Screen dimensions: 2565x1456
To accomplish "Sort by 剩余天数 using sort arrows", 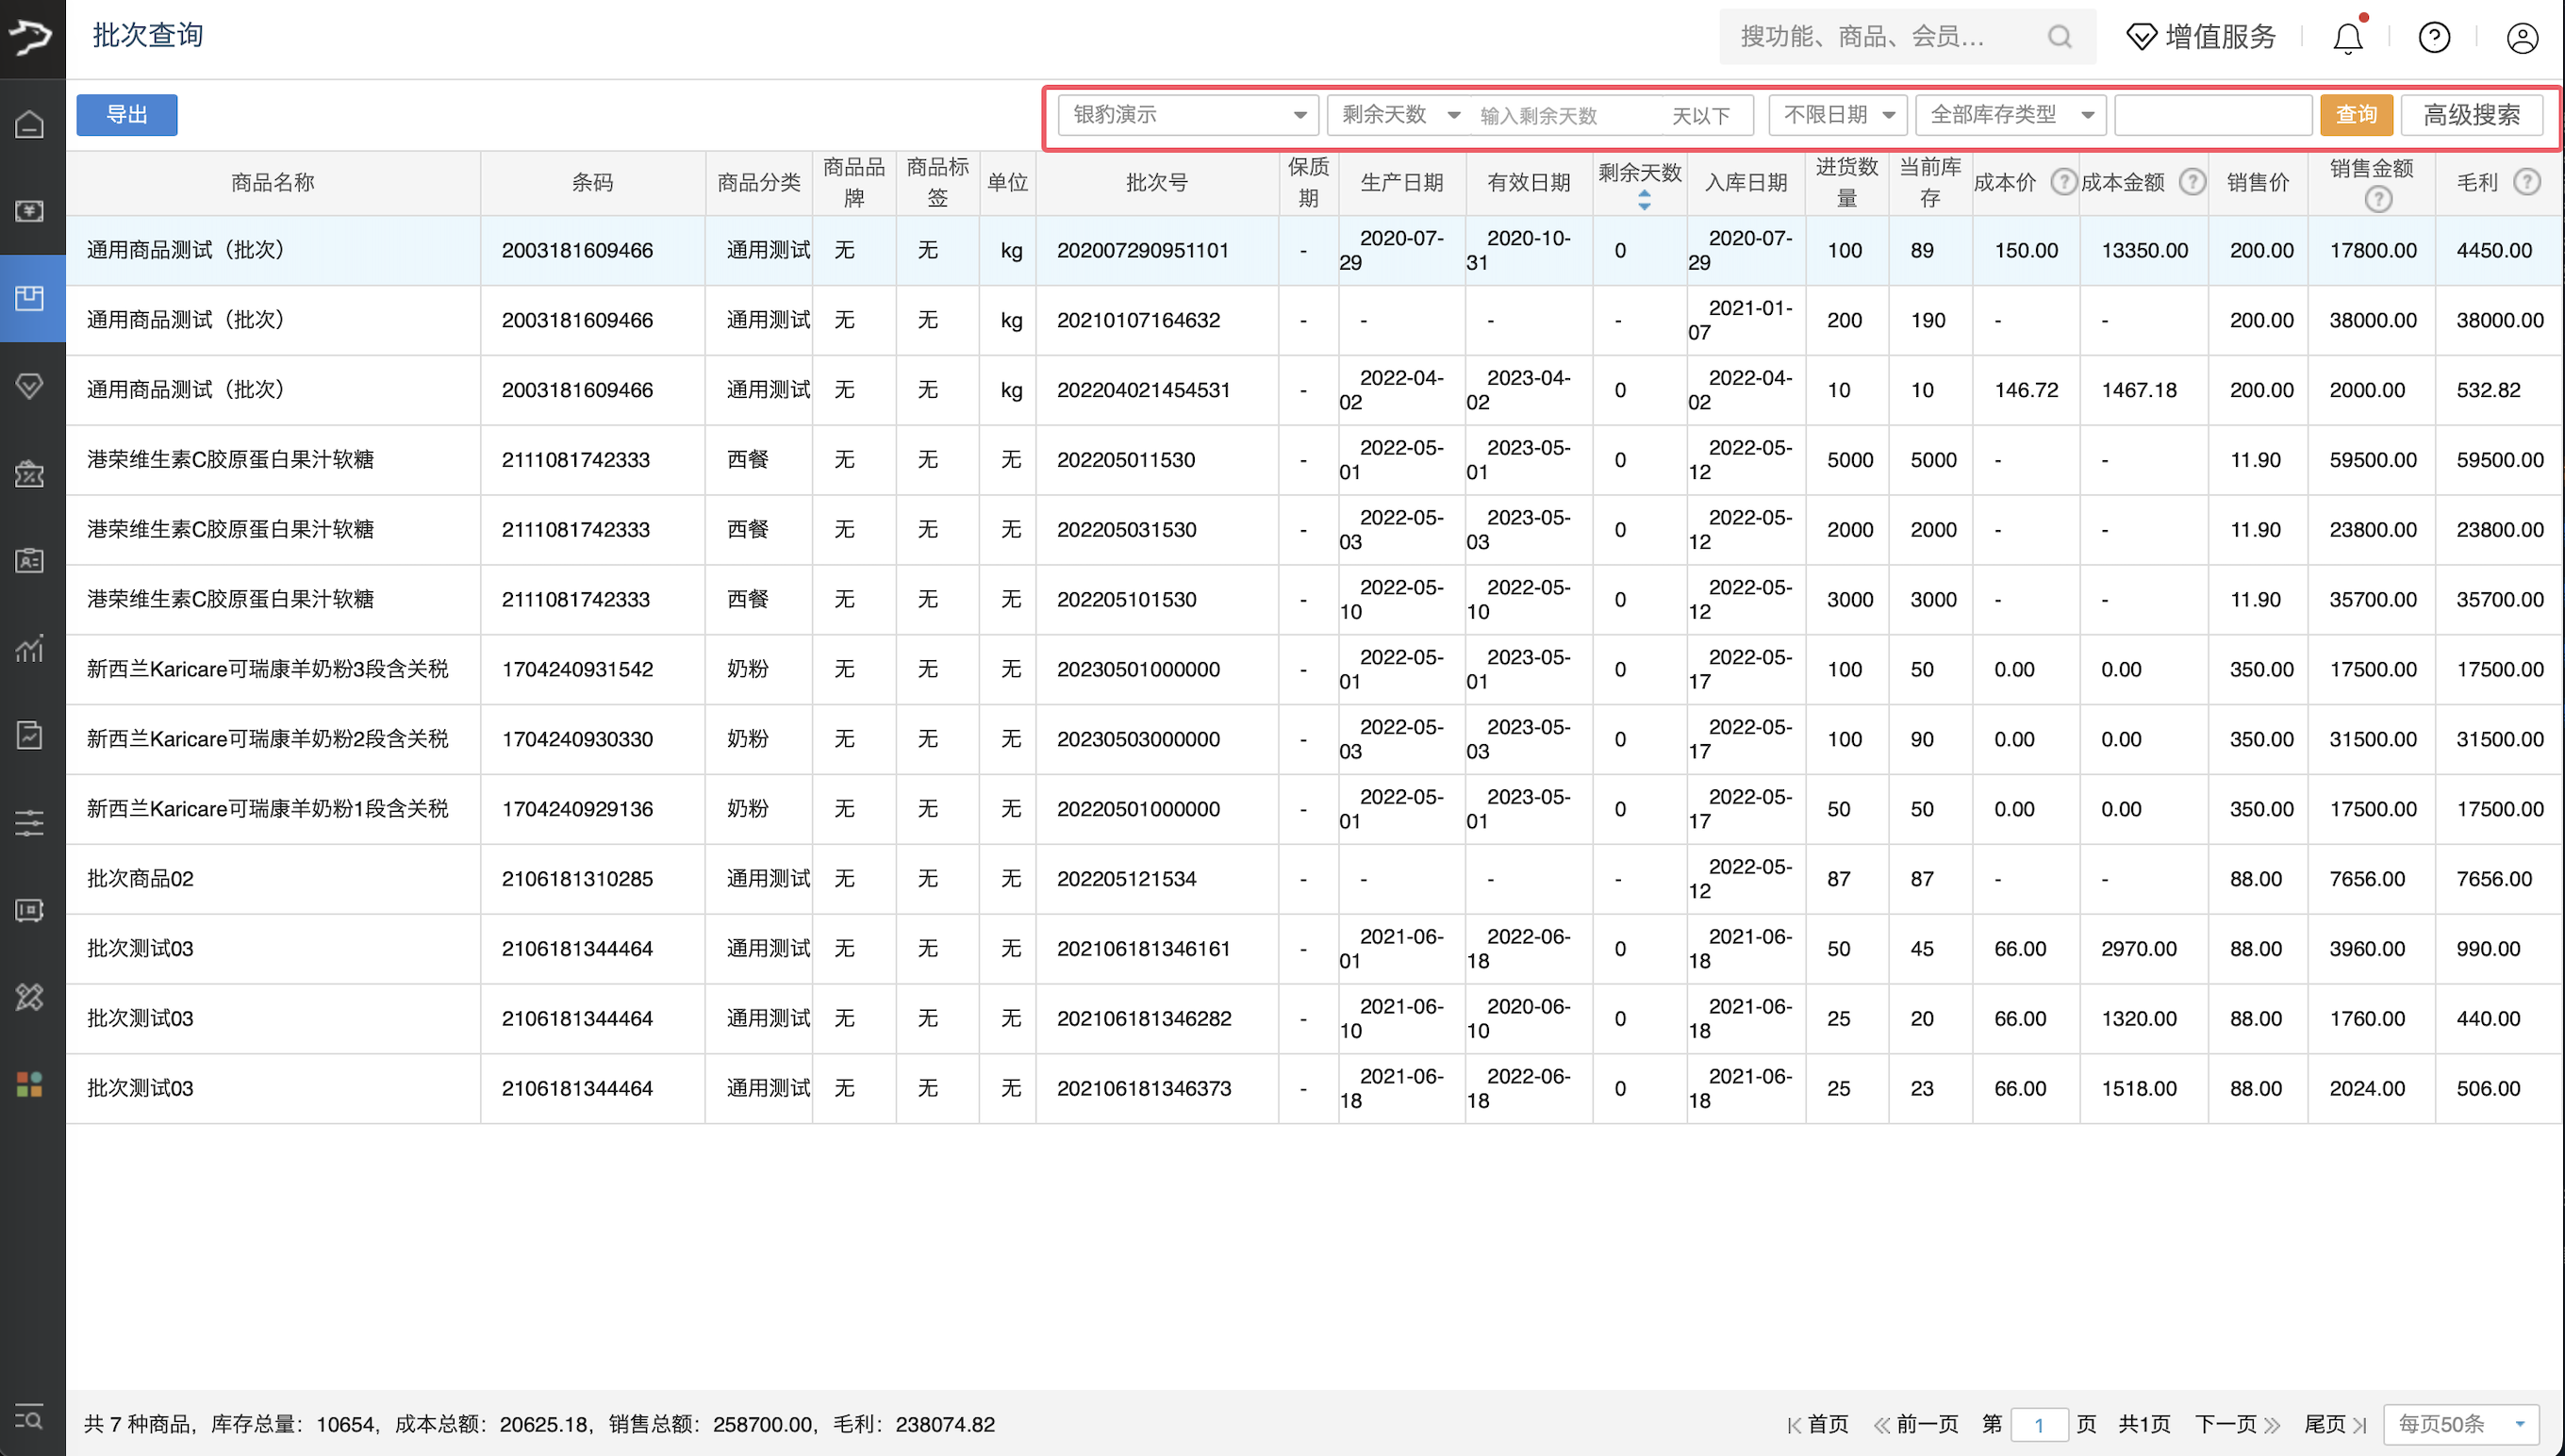I will 1644,201.
